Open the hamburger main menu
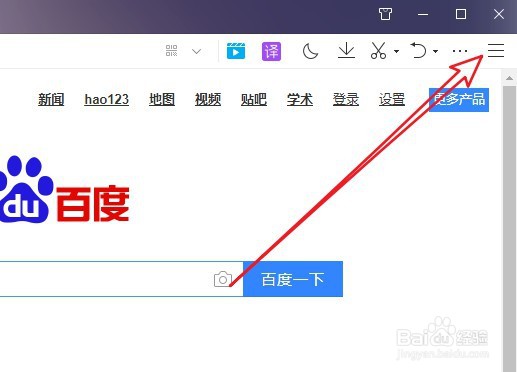This screenshot has width=517, height=372. (x=496, y=51)
